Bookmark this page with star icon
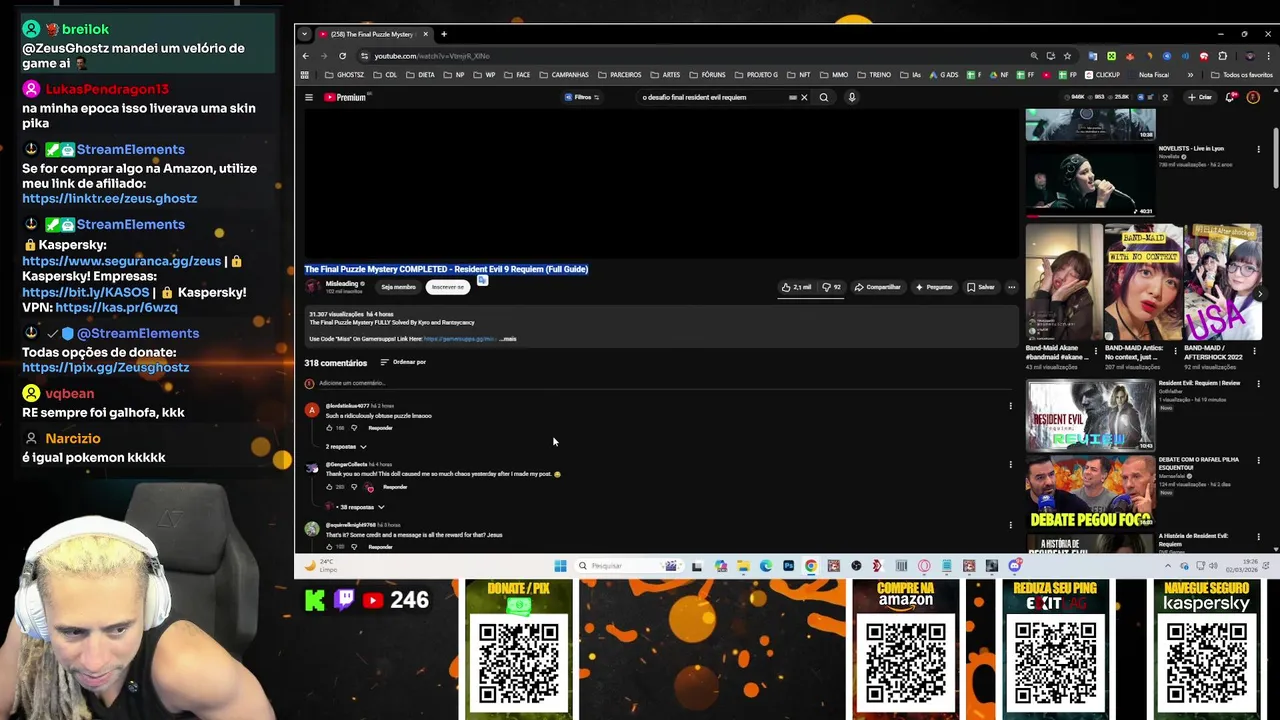Screen dimensions: 1280x720 click(x=1067, y=56)
